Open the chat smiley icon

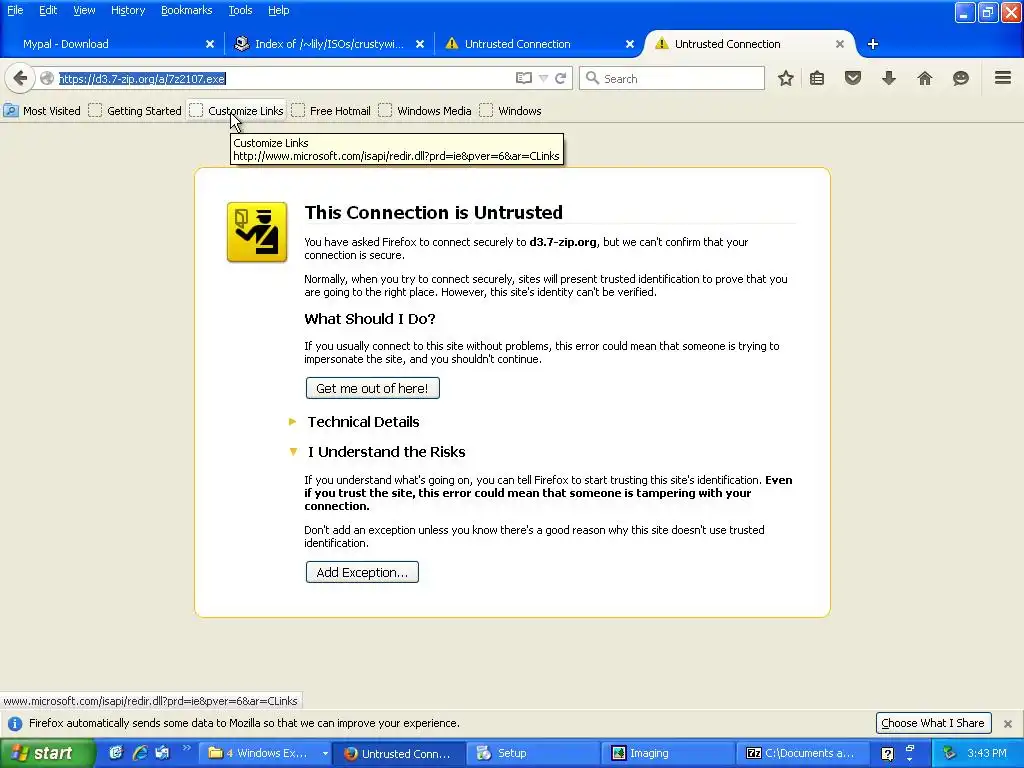961,78
